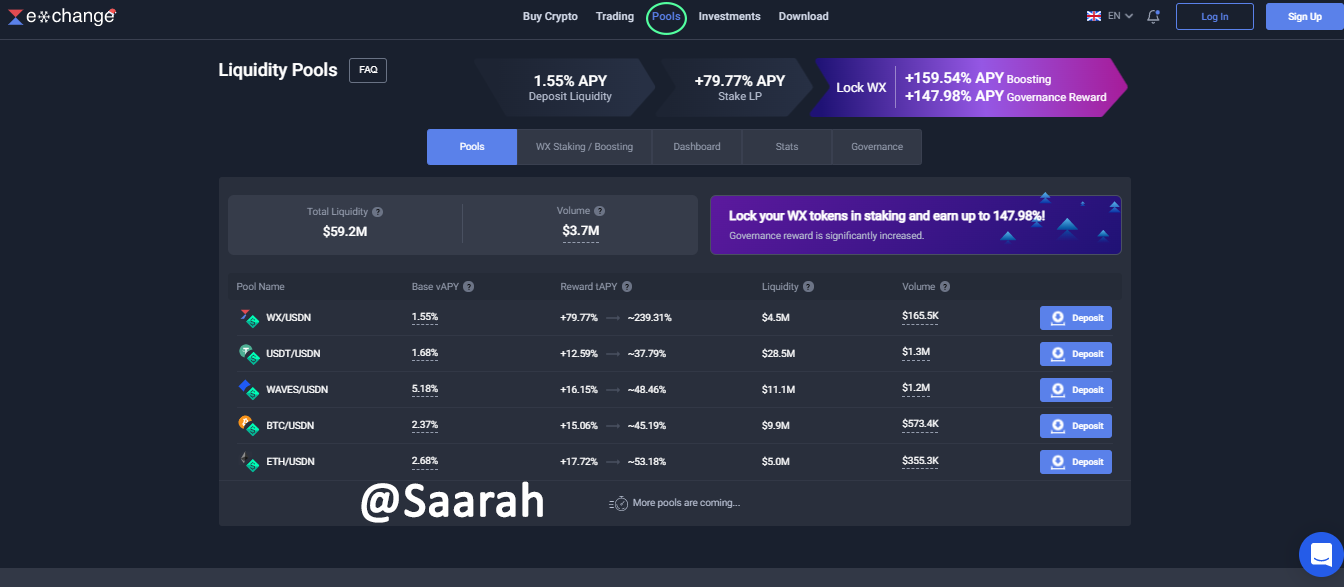Click the BTC/USDN pool name
This screenshot has height=587, width=1344.
pyautogui.click(x=290, y=426)
